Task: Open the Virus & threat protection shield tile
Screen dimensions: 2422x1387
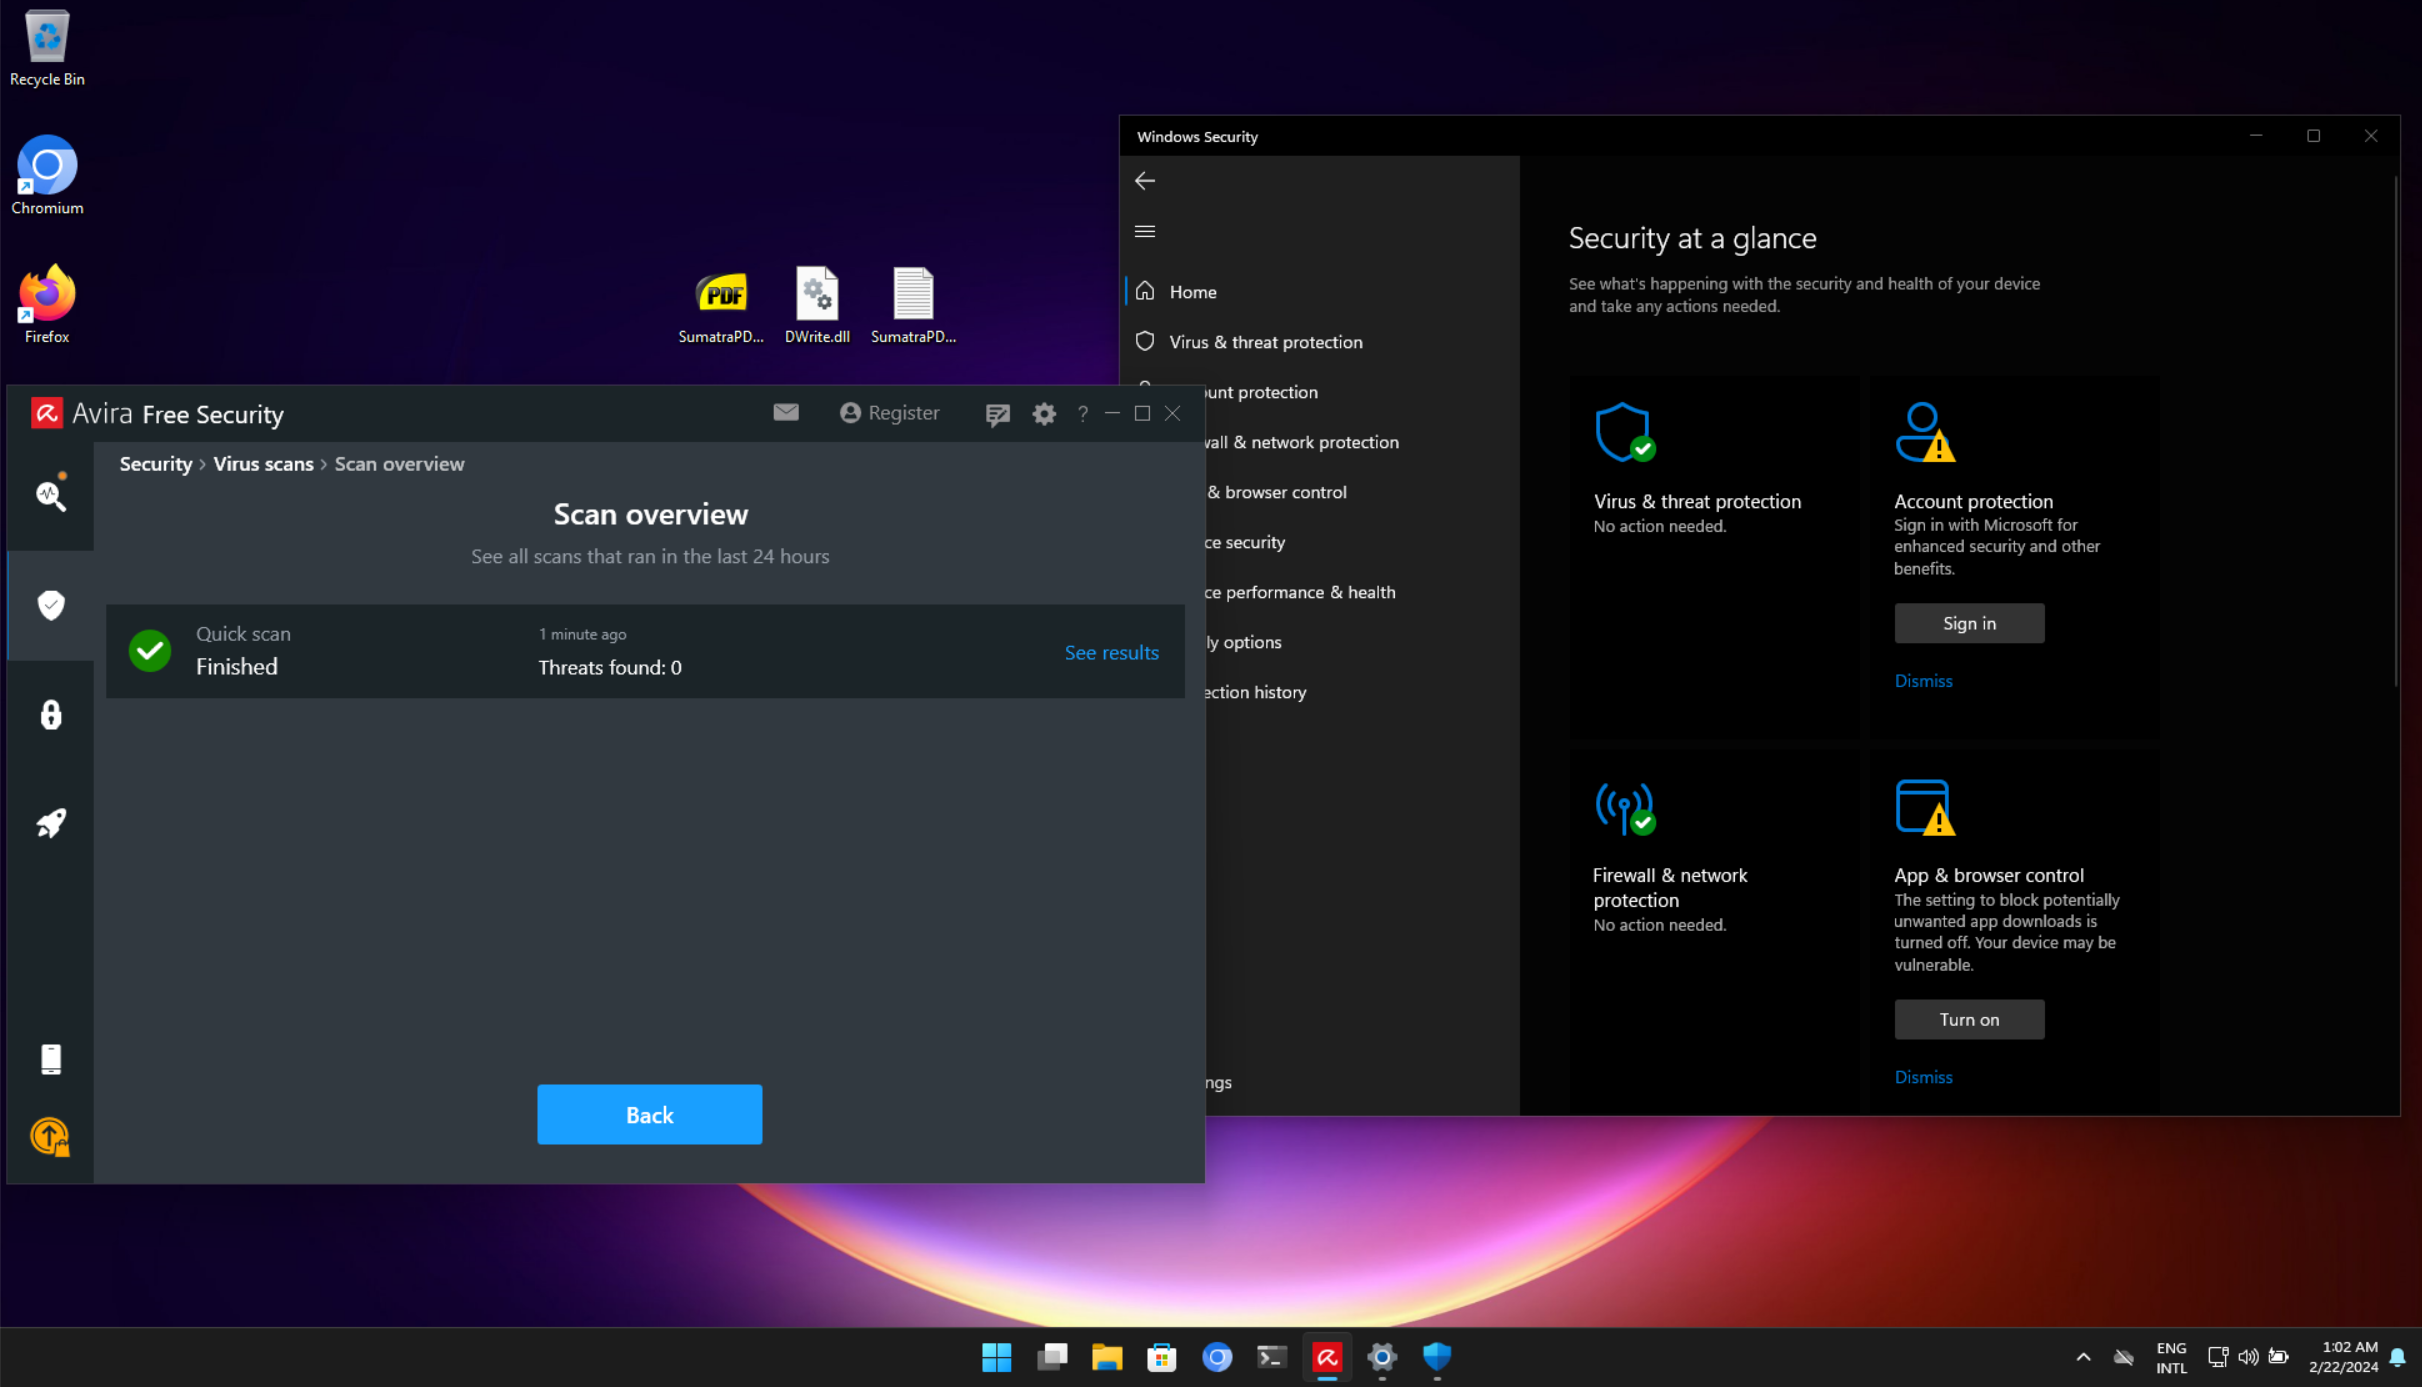Action: click(1625, 432)
